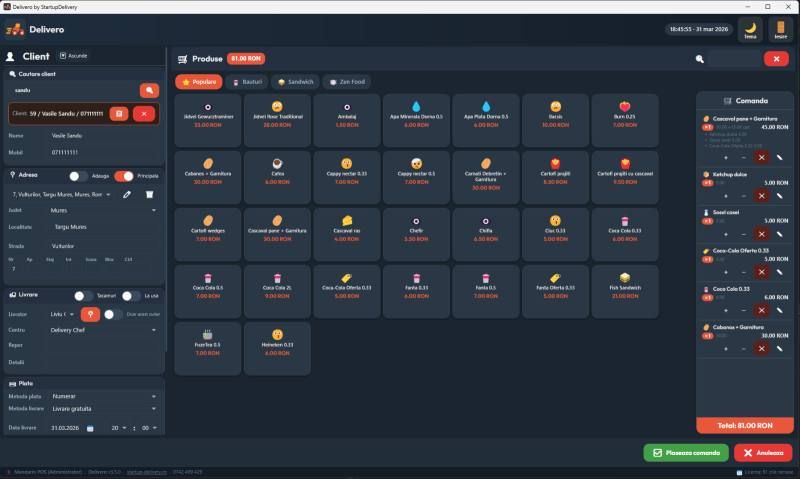The width and height of the screenshot is (800, 479).
Task: Click the Iesire exit door icon
Action: coord(780,30)
